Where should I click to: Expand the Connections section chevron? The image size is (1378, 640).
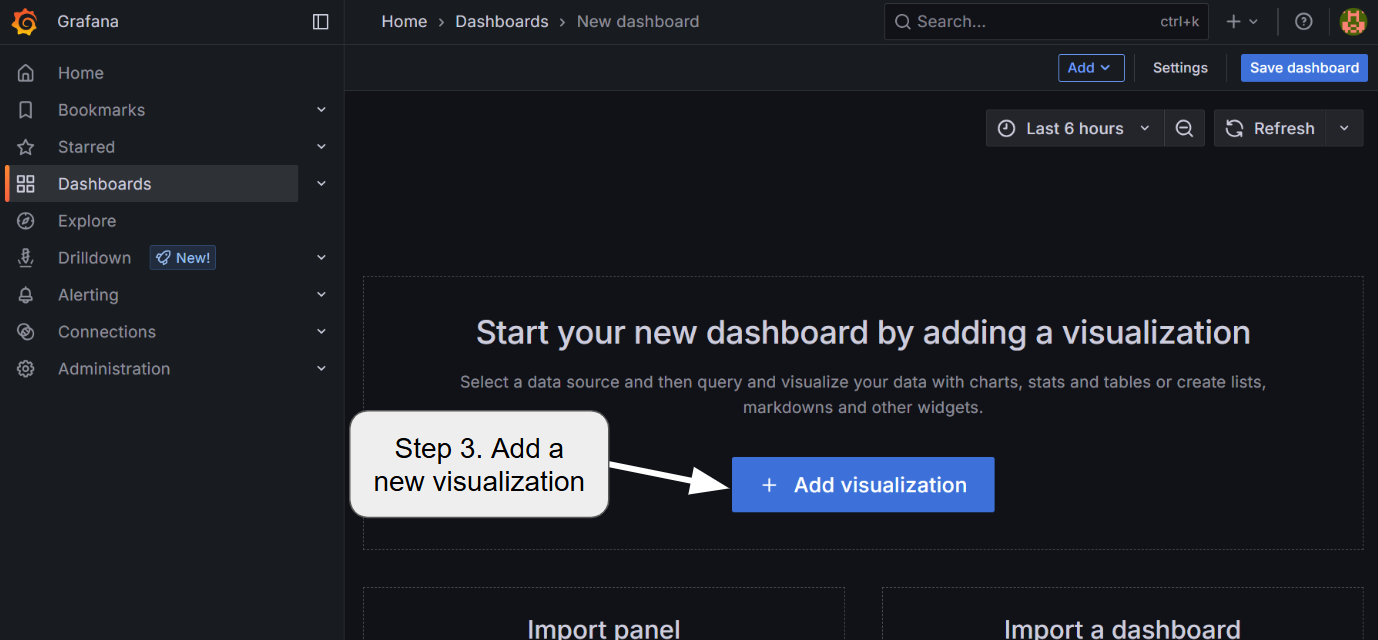coord(322,332)
